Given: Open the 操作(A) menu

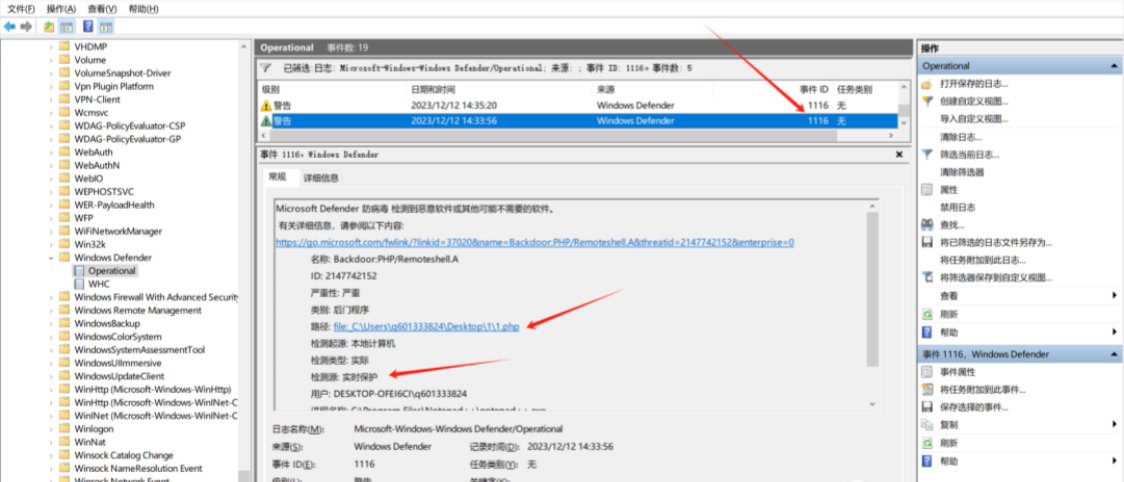Looking at the screenshot, I should (61, 9).
